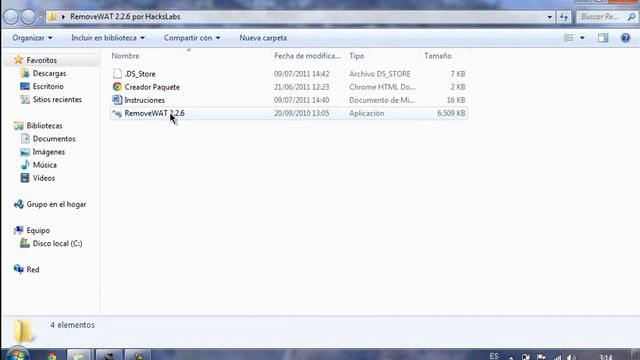Sort by Fecha de modificación column
Screen dimensions: 640x360
(x=307, y=56)
